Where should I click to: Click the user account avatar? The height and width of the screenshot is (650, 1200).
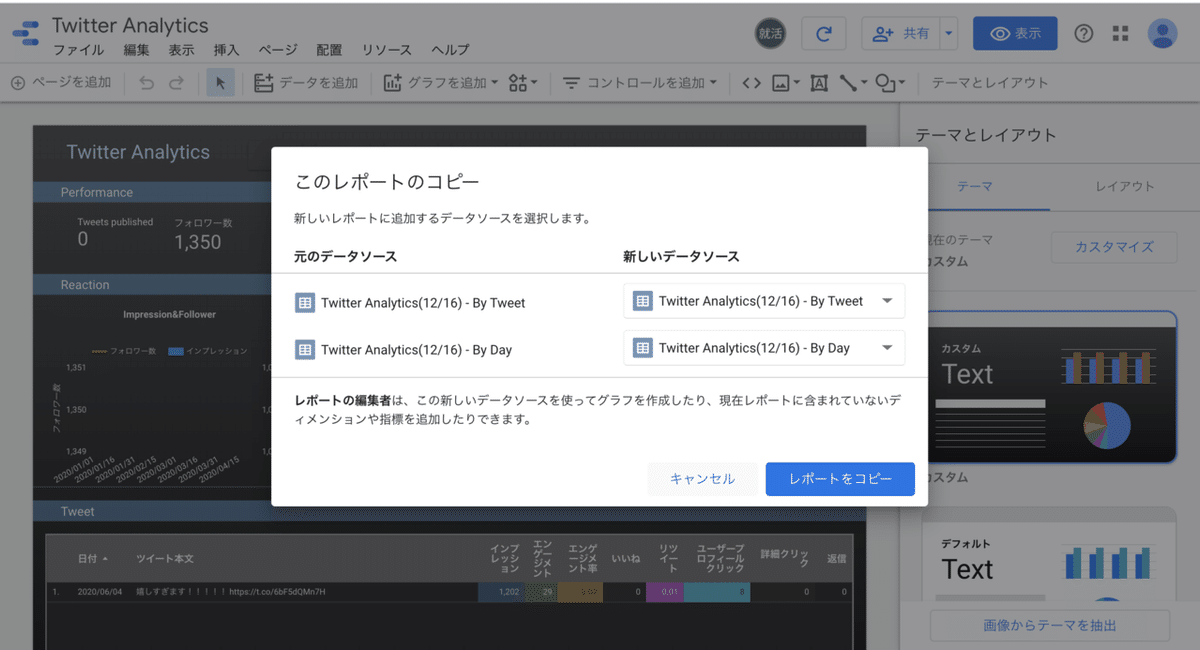[1162, 33]
